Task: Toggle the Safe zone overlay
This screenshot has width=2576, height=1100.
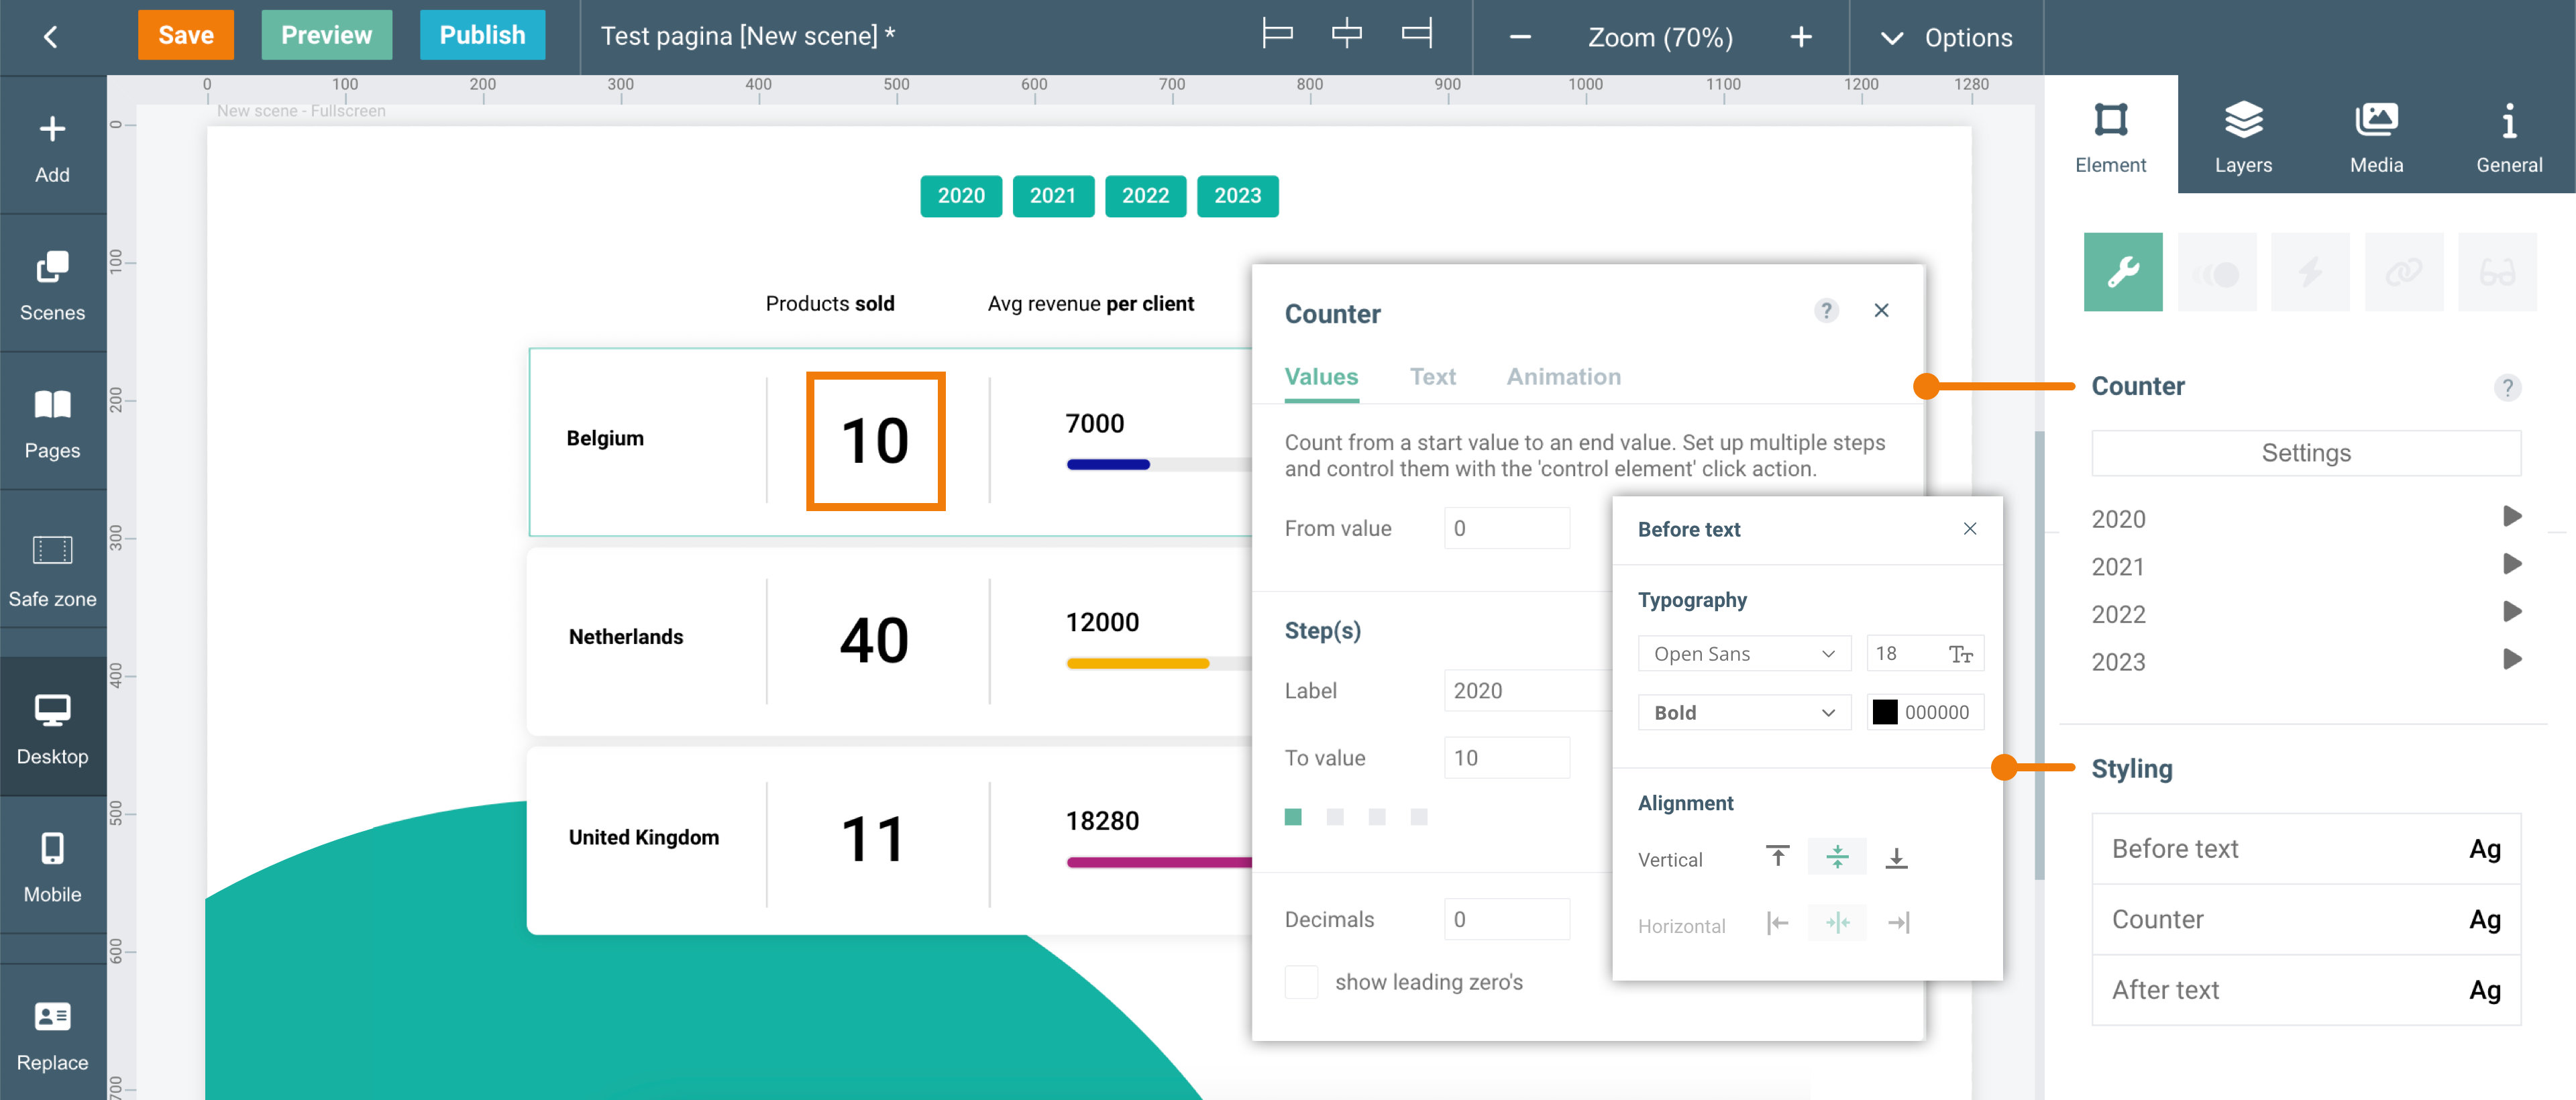Action: [x=52, y=570]
